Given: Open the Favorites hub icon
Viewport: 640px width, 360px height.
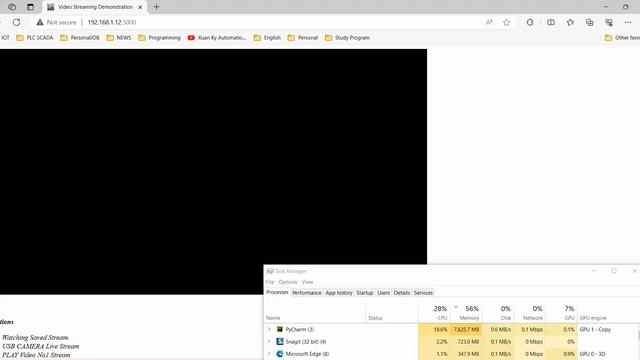Looking at the screenshot, I should tap(570, 22).
